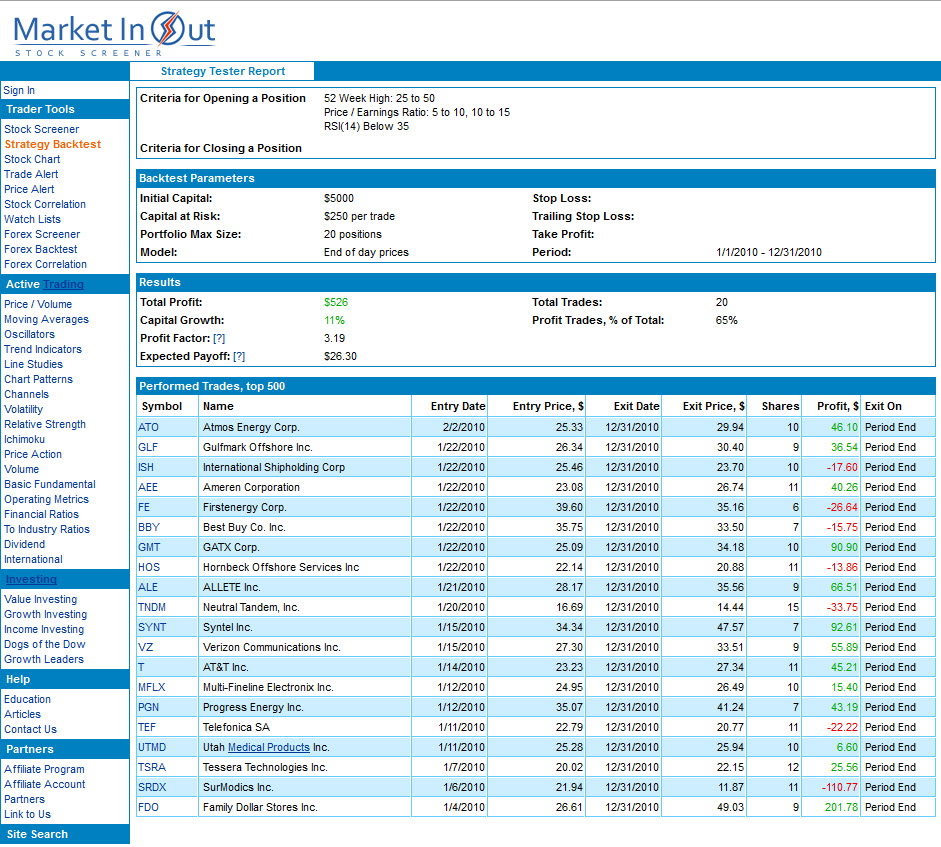Open the Moving Averages screen category
This screenshot has height=847, width=941.
[46, 319]
